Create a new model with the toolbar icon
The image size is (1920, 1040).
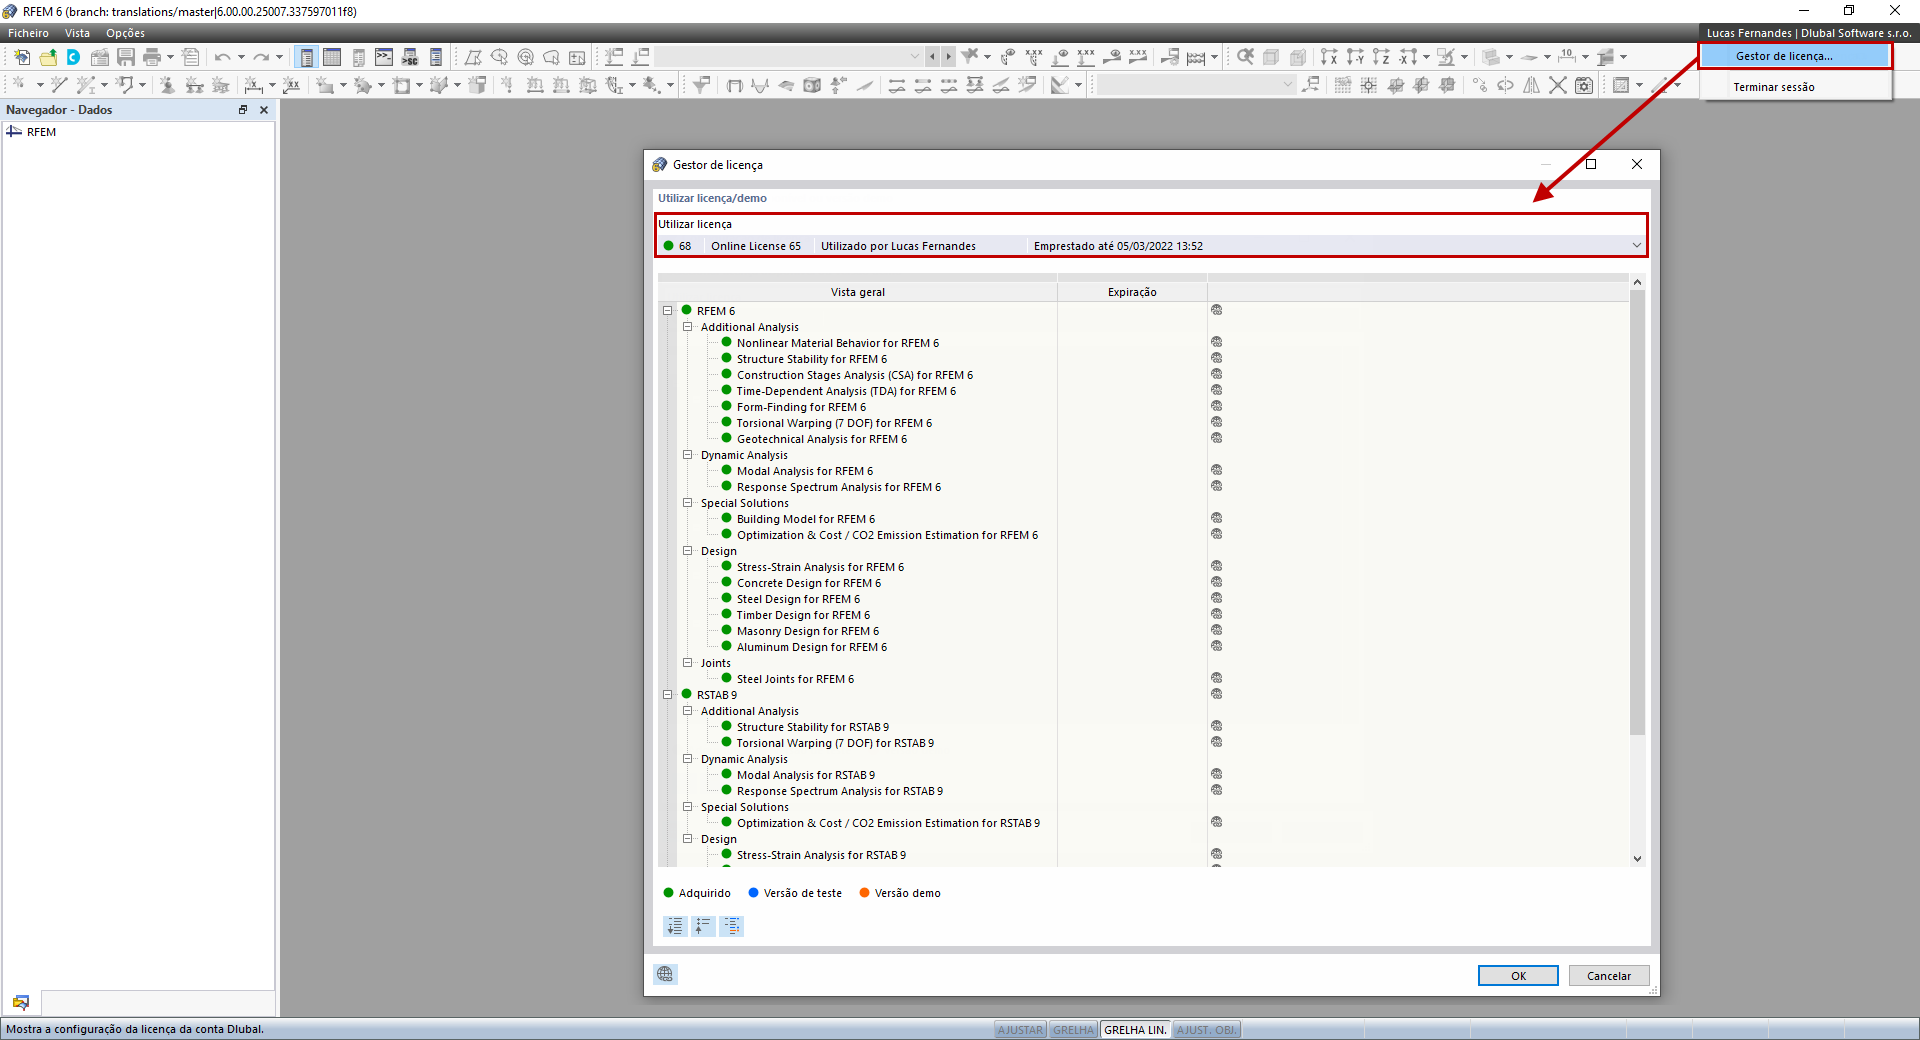pyautogui.click(x=22, y=57)
